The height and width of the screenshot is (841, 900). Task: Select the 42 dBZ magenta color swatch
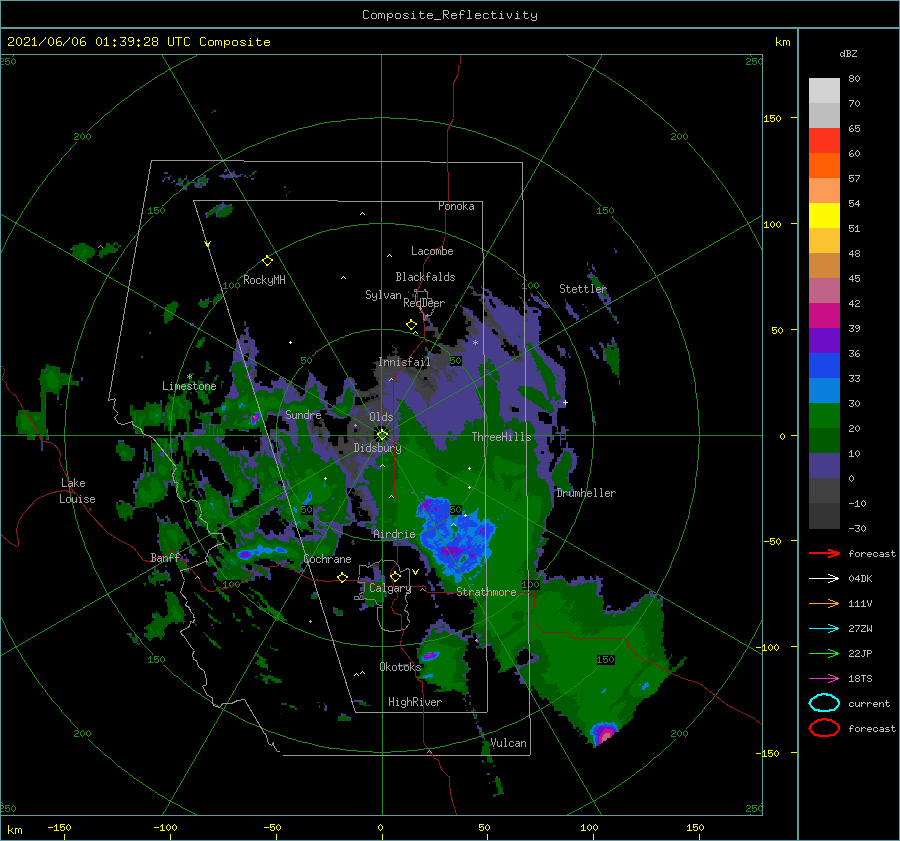coord(824,315)
